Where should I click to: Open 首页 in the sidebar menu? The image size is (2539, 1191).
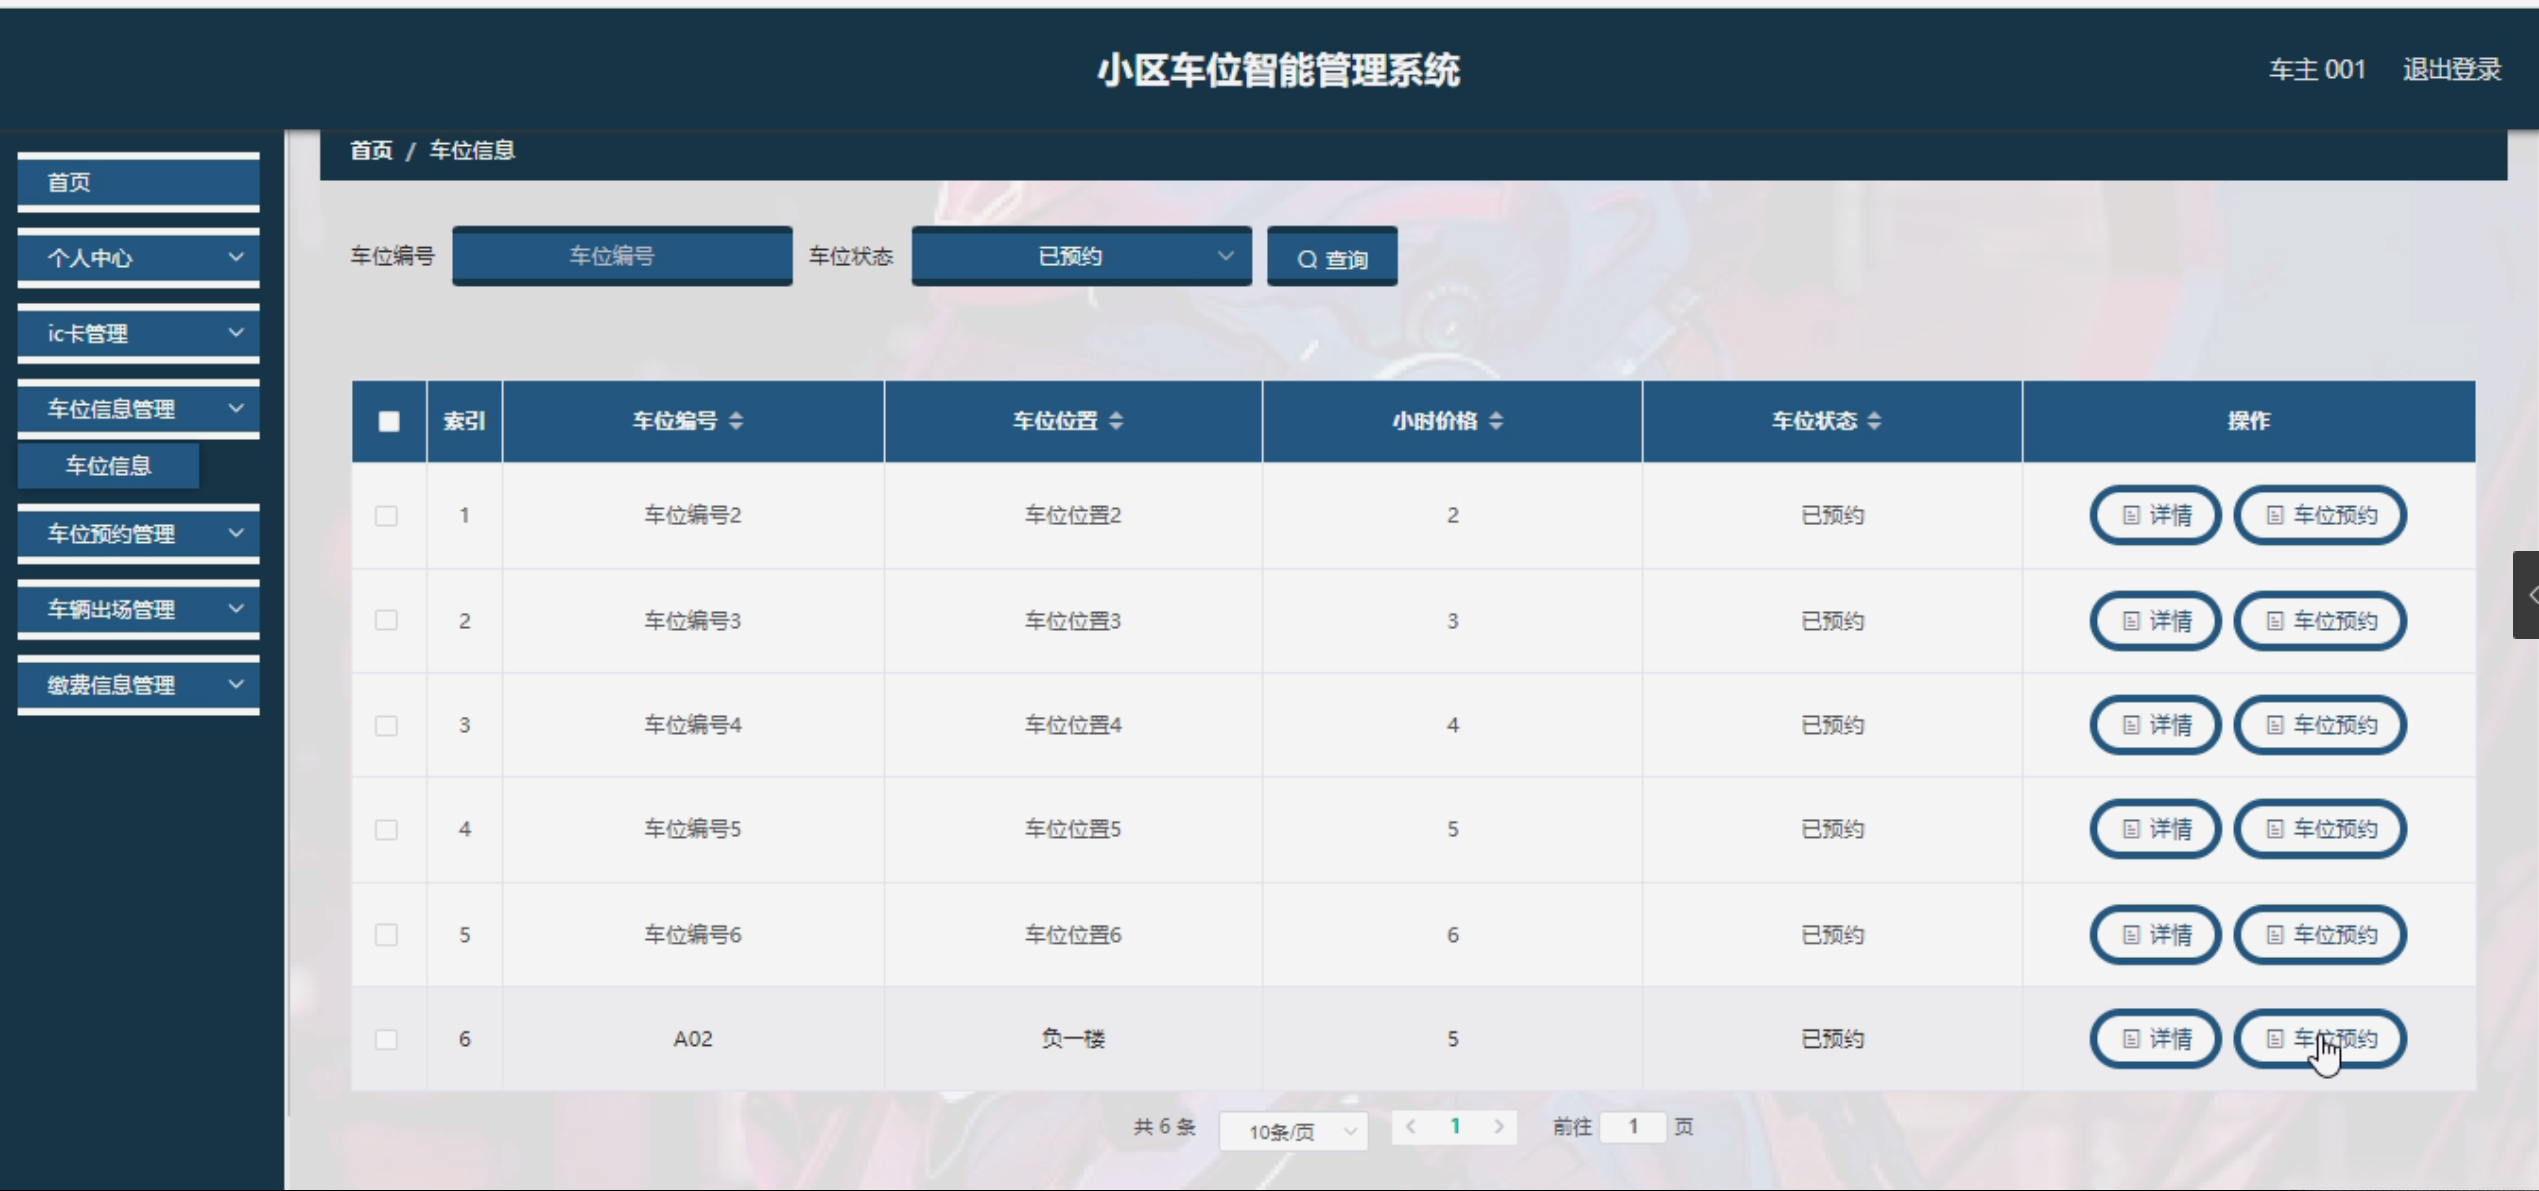139,182
